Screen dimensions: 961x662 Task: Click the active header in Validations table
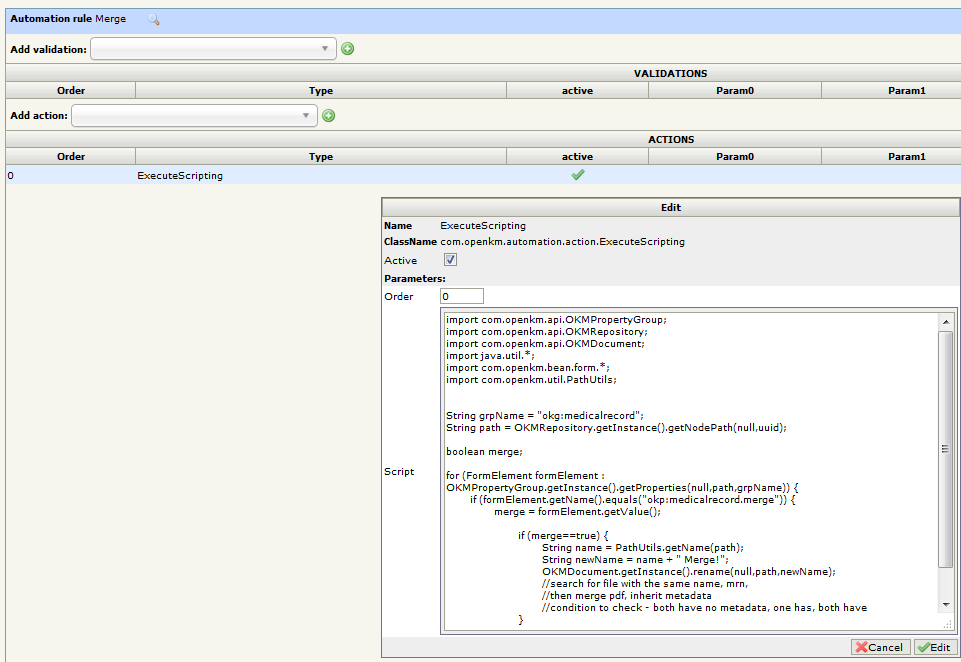pyautogui.click(x=577, y=90)
